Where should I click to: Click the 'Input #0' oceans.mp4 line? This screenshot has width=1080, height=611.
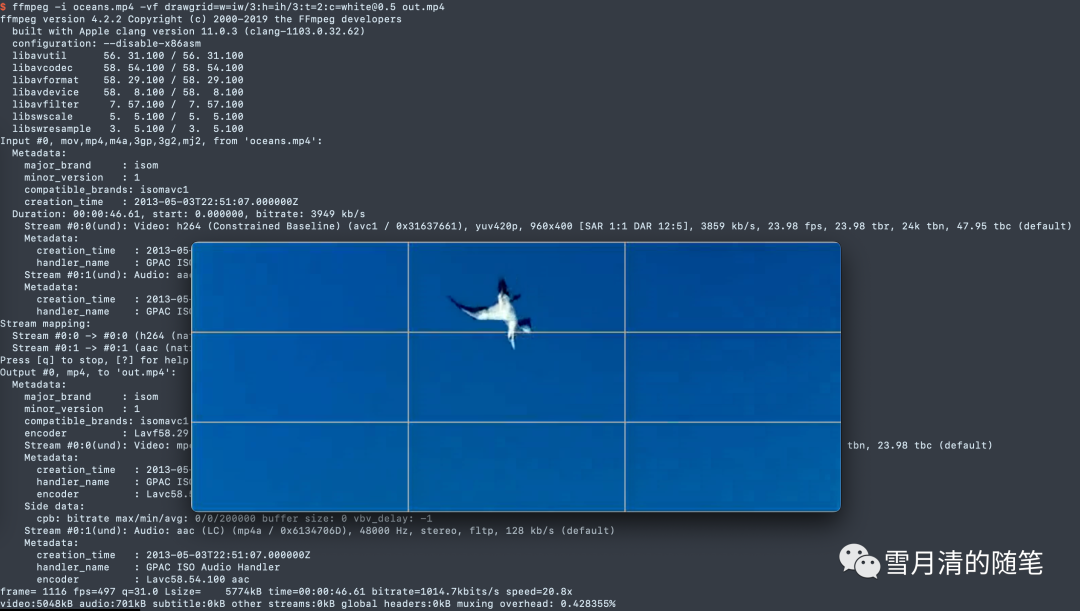tap(160, 141)
